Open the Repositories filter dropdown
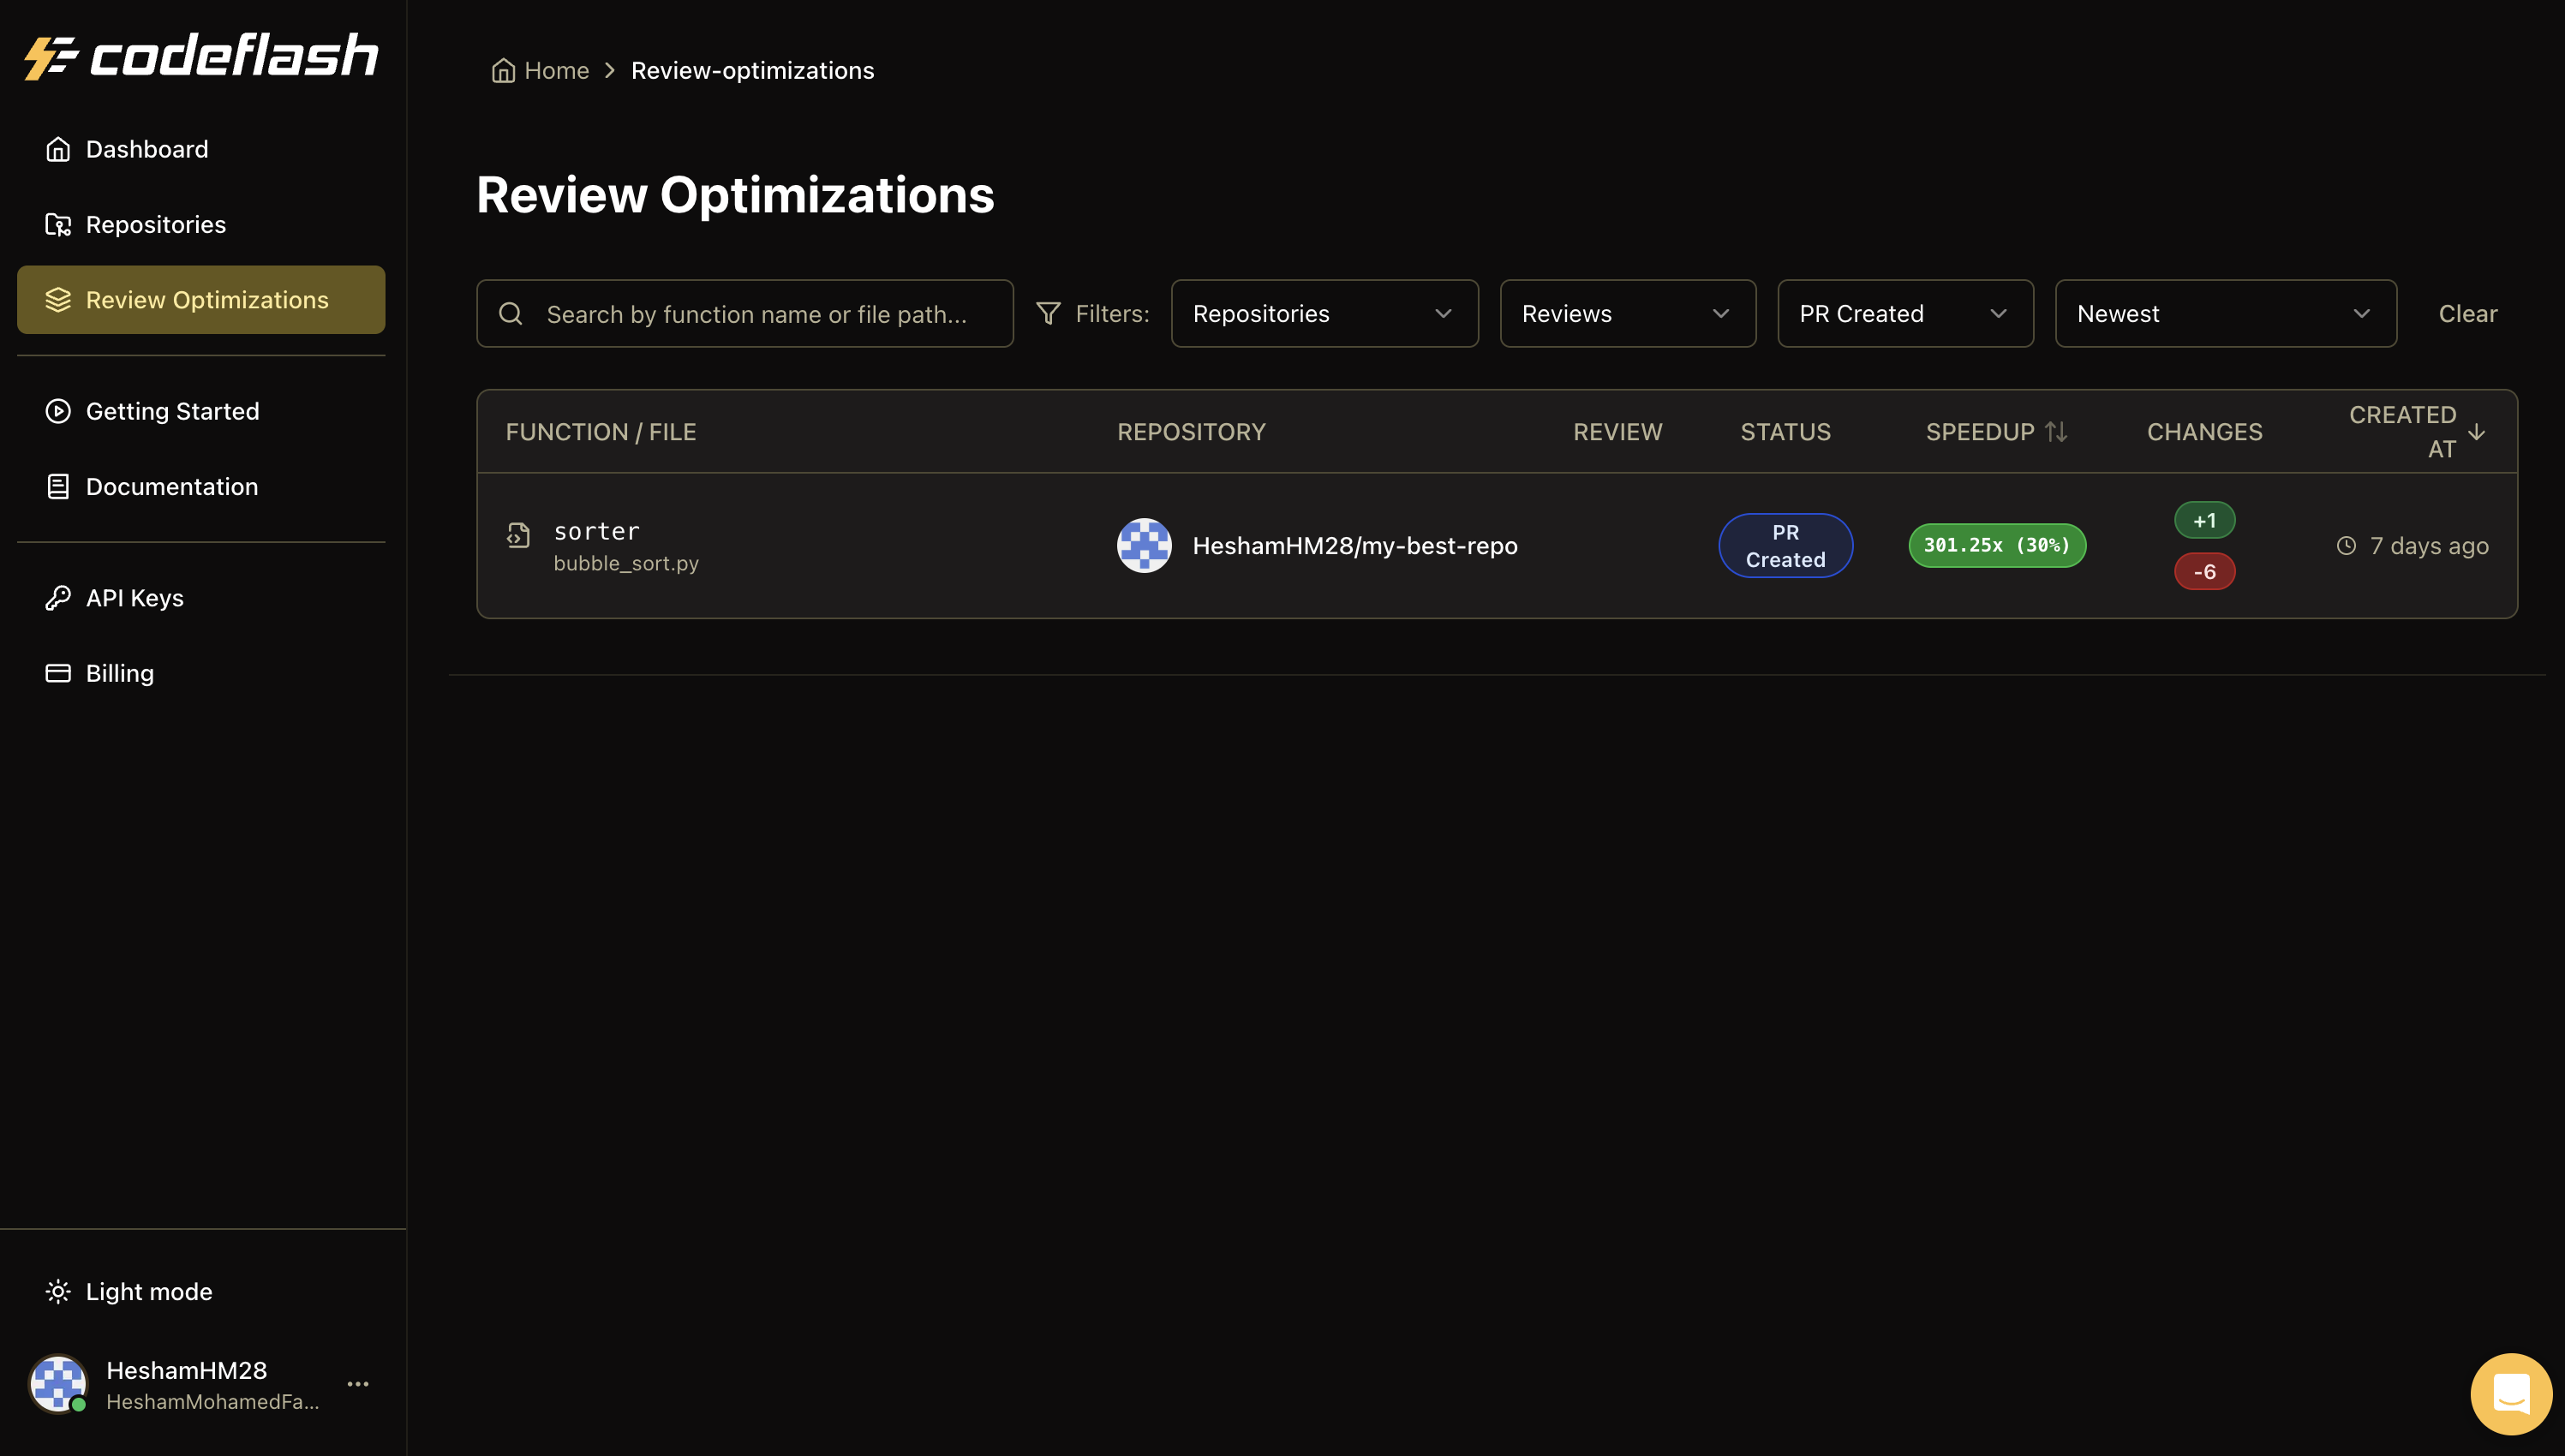Screen dimensions: 2565x1456 click(x=1324, y=313)
